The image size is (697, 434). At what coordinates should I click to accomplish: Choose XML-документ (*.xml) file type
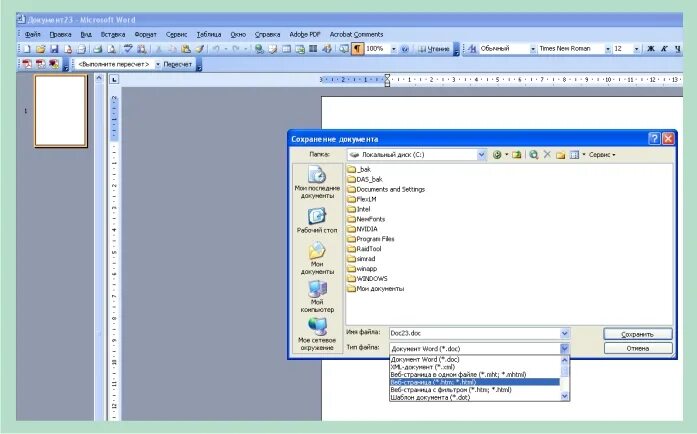click(474, 367)
